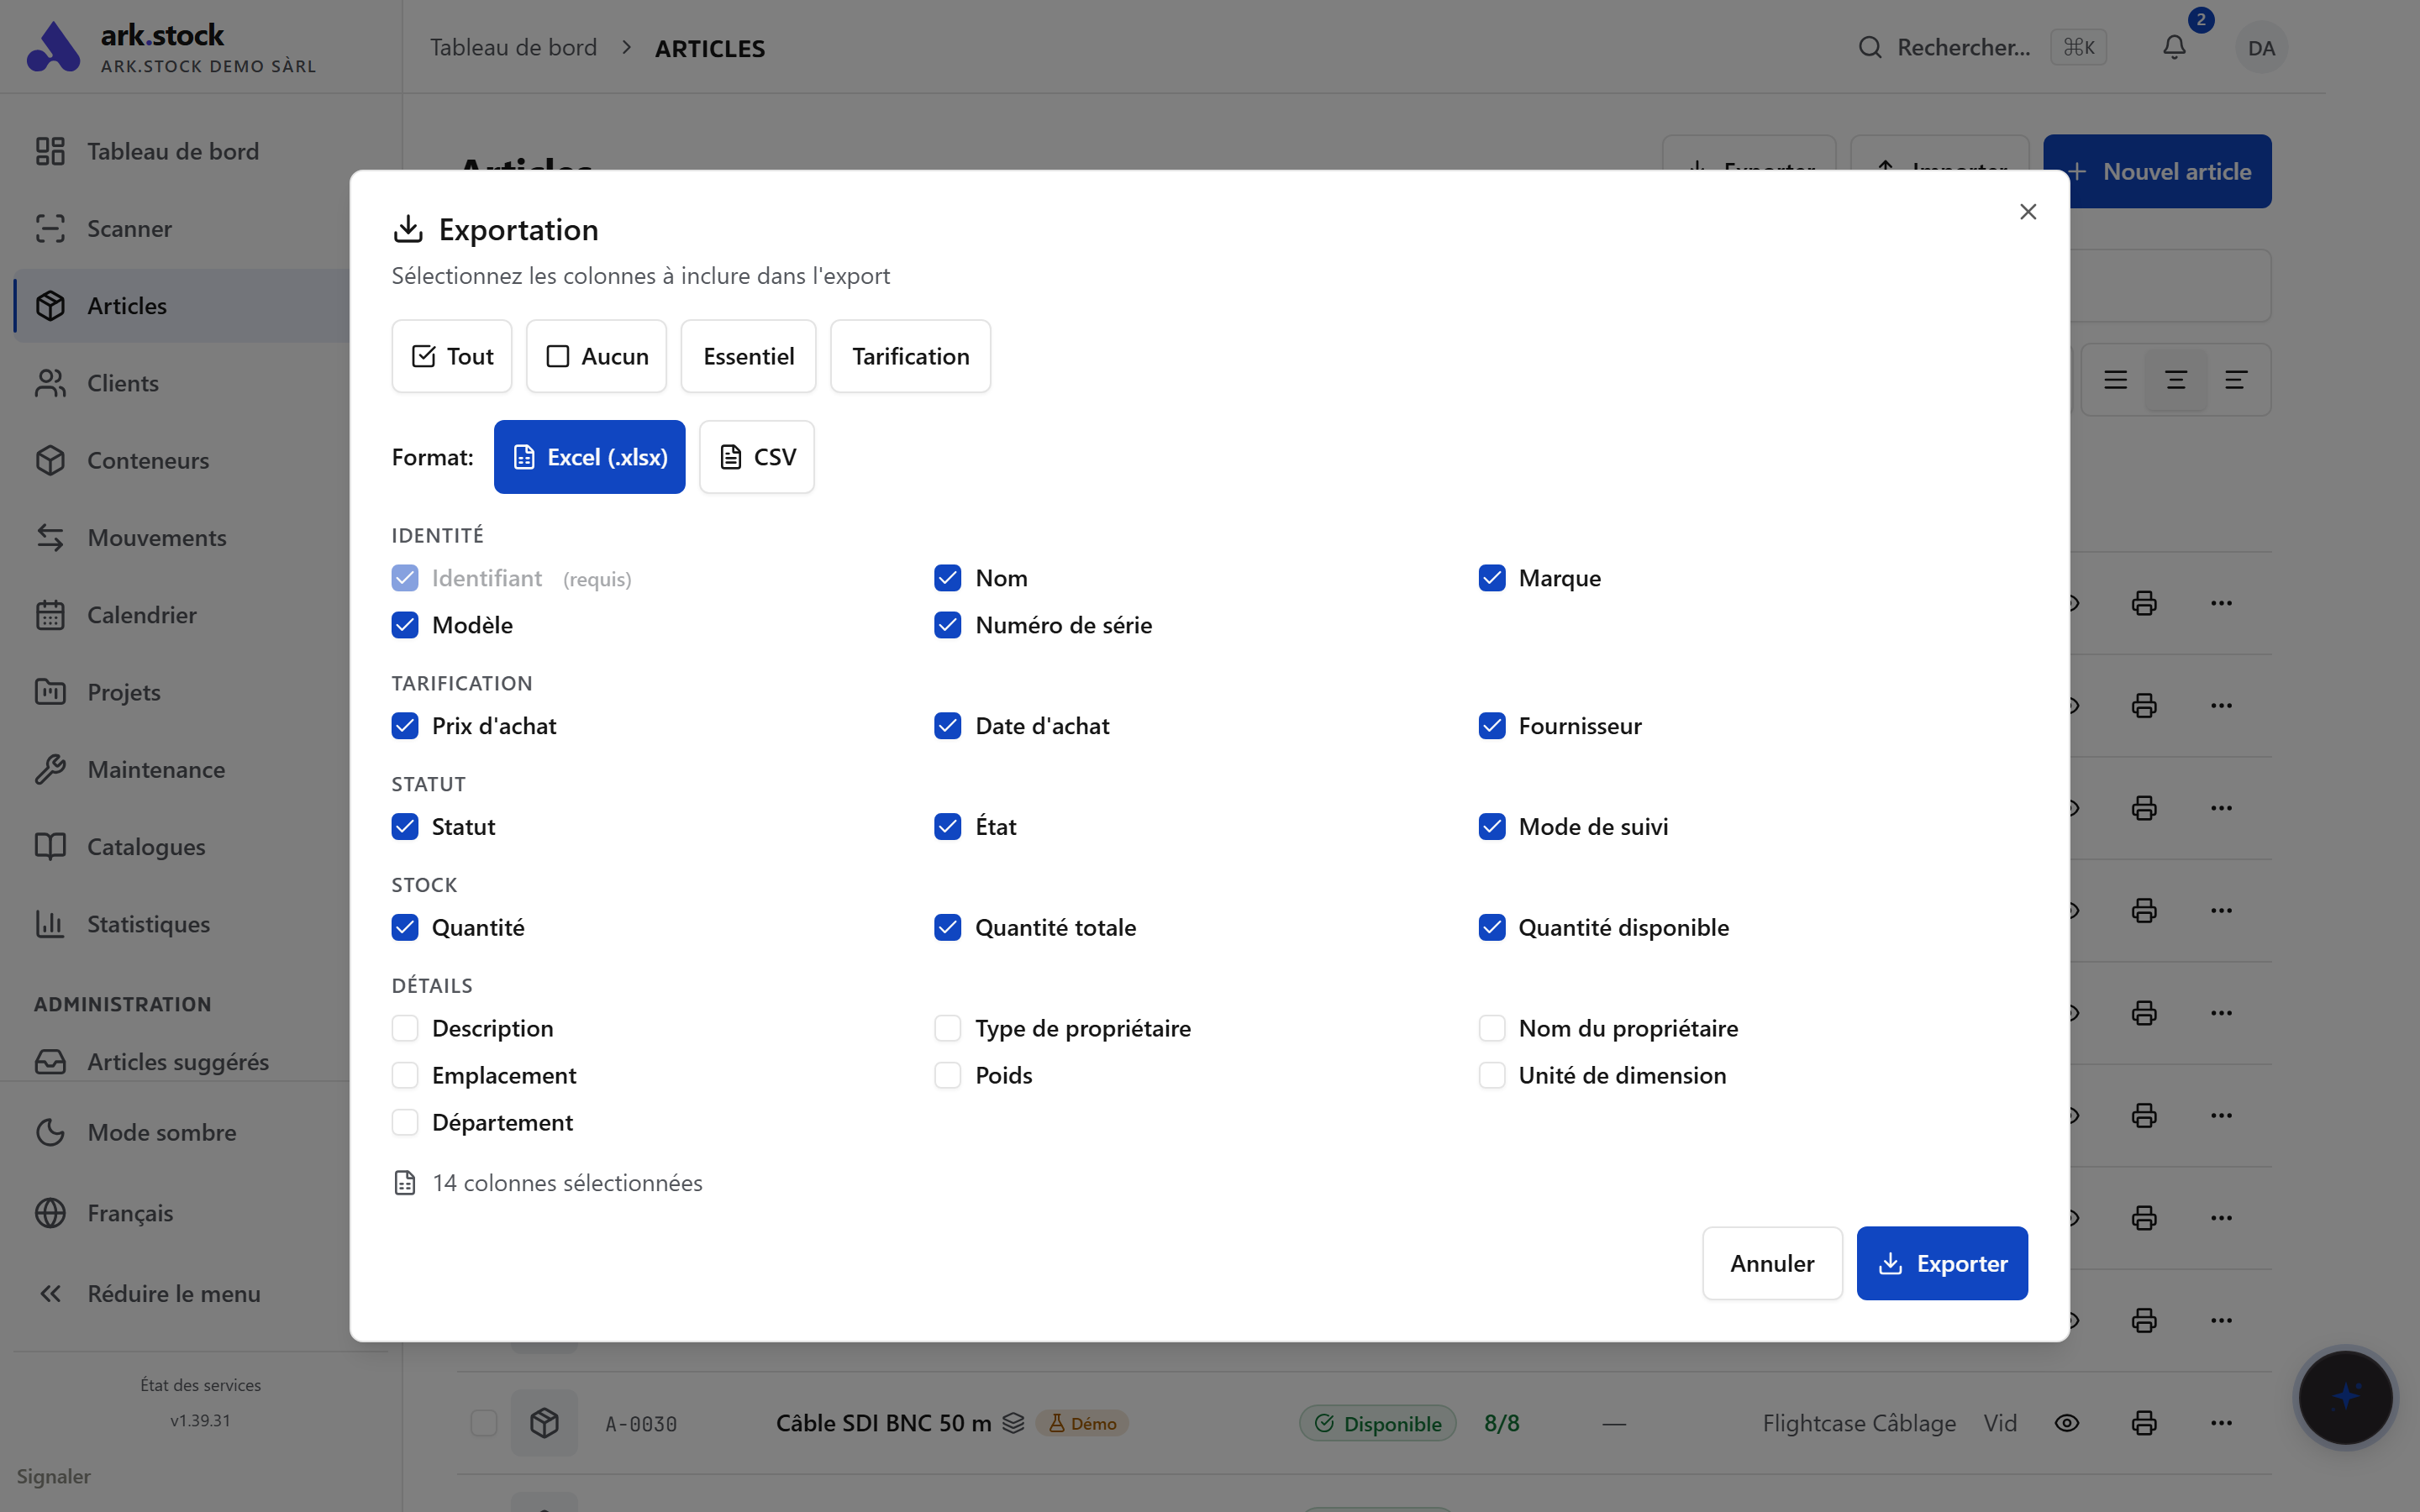Image resolution: width=2420 pixels, height=1512 pixels.
Task: Click the search magnifier icon
Action: (1869, 47)
